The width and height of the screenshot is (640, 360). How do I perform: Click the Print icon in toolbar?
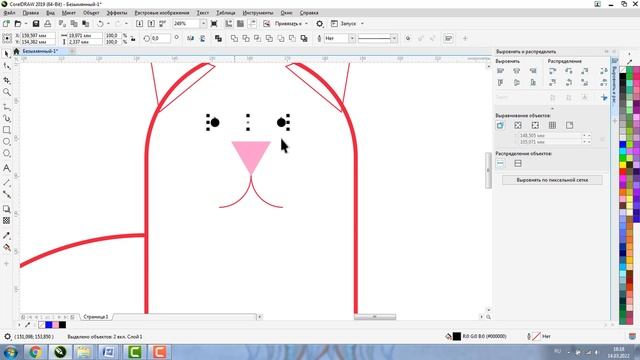click(x=48, y=24)
